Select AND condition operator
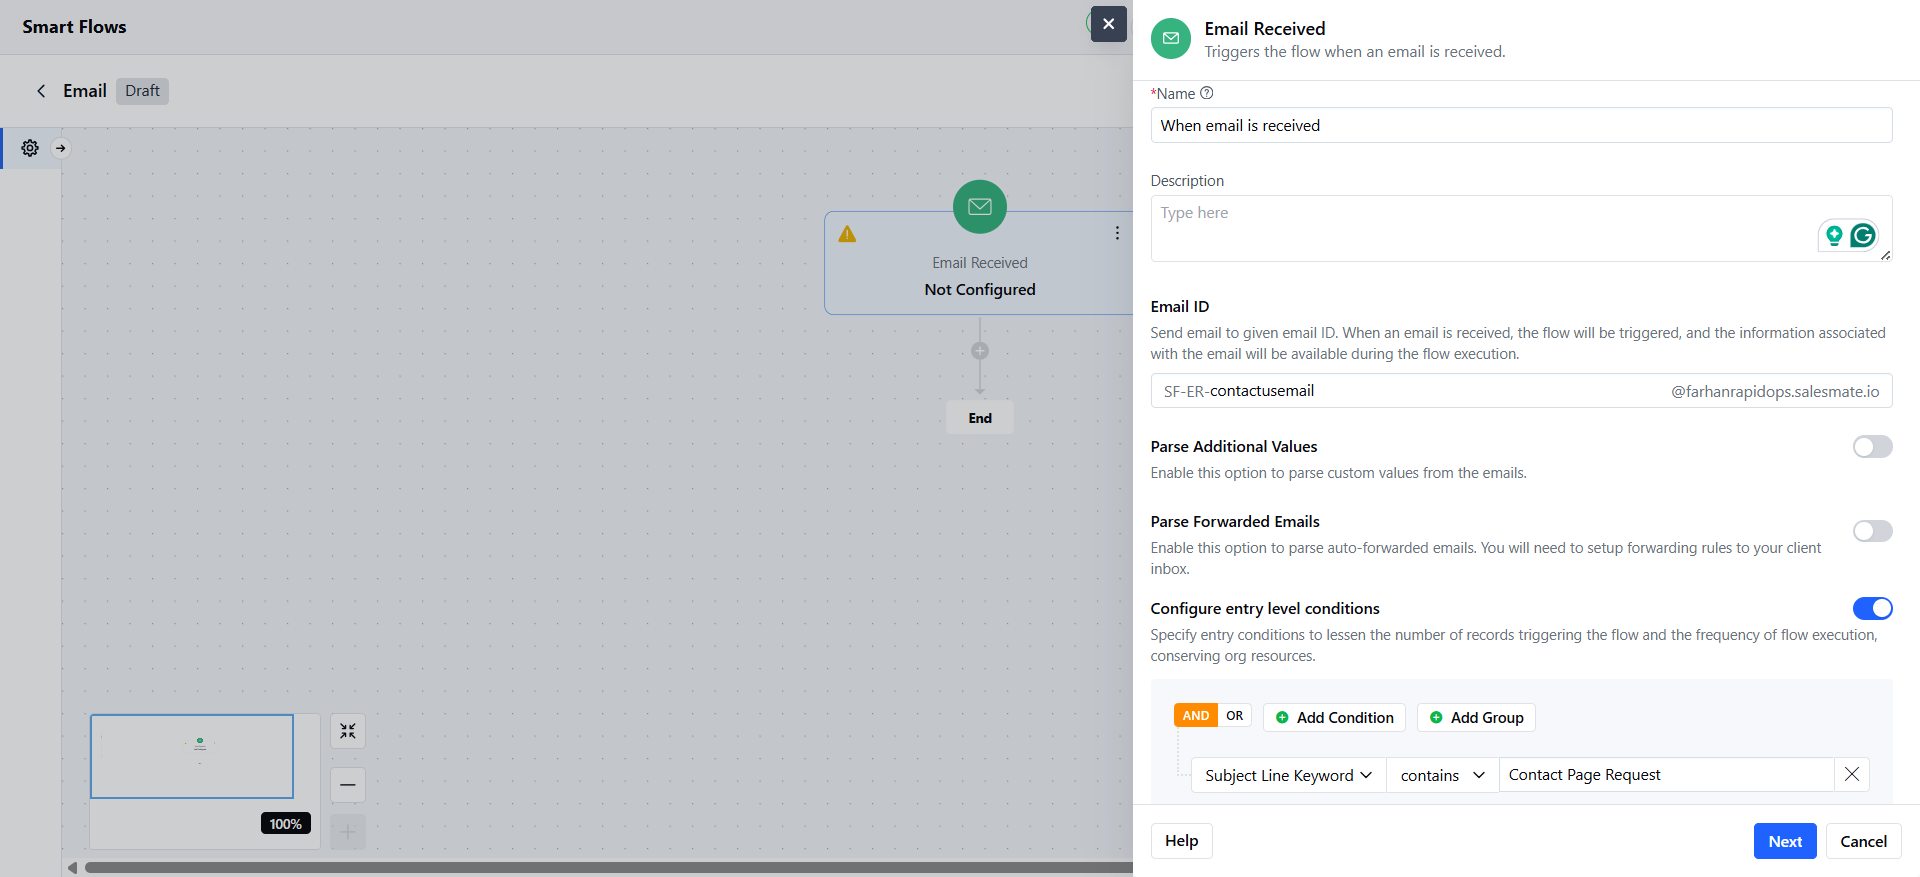1920x877 pixels. (1196, 716)
